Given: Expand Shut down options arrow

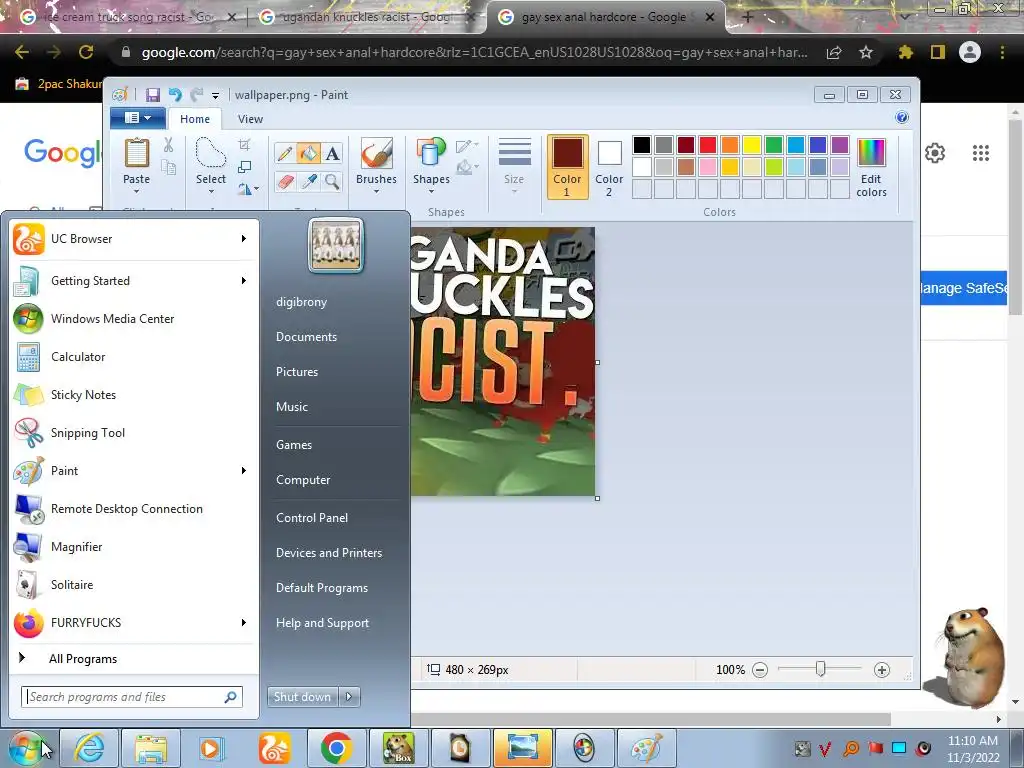Looking at the screenshot, I should coord(349,697).
